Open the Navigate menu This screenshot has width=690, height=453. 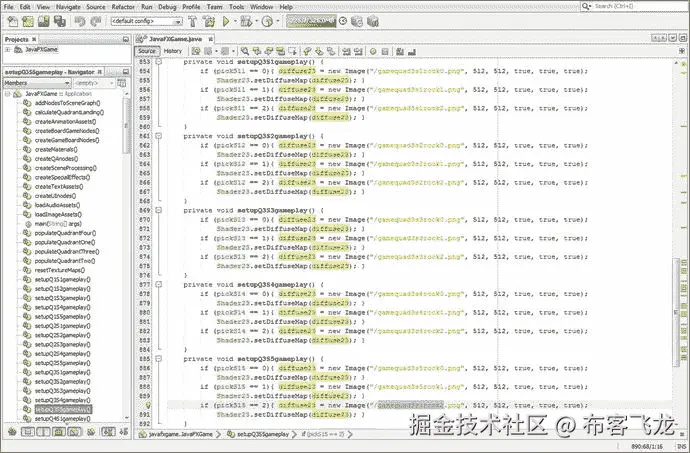[68, 7]
